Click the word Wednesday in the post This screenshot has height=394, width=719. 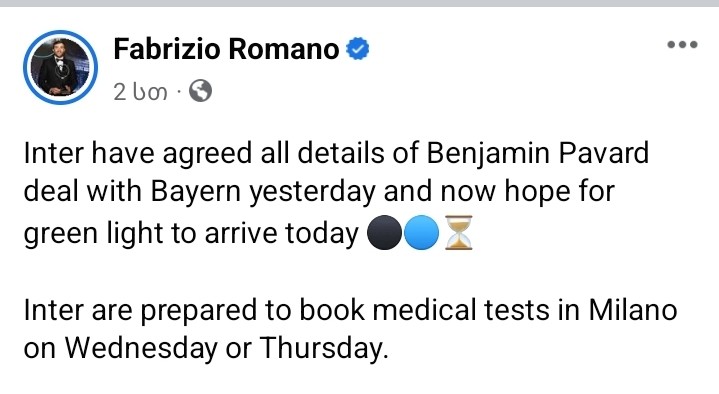tap(141, 348)
